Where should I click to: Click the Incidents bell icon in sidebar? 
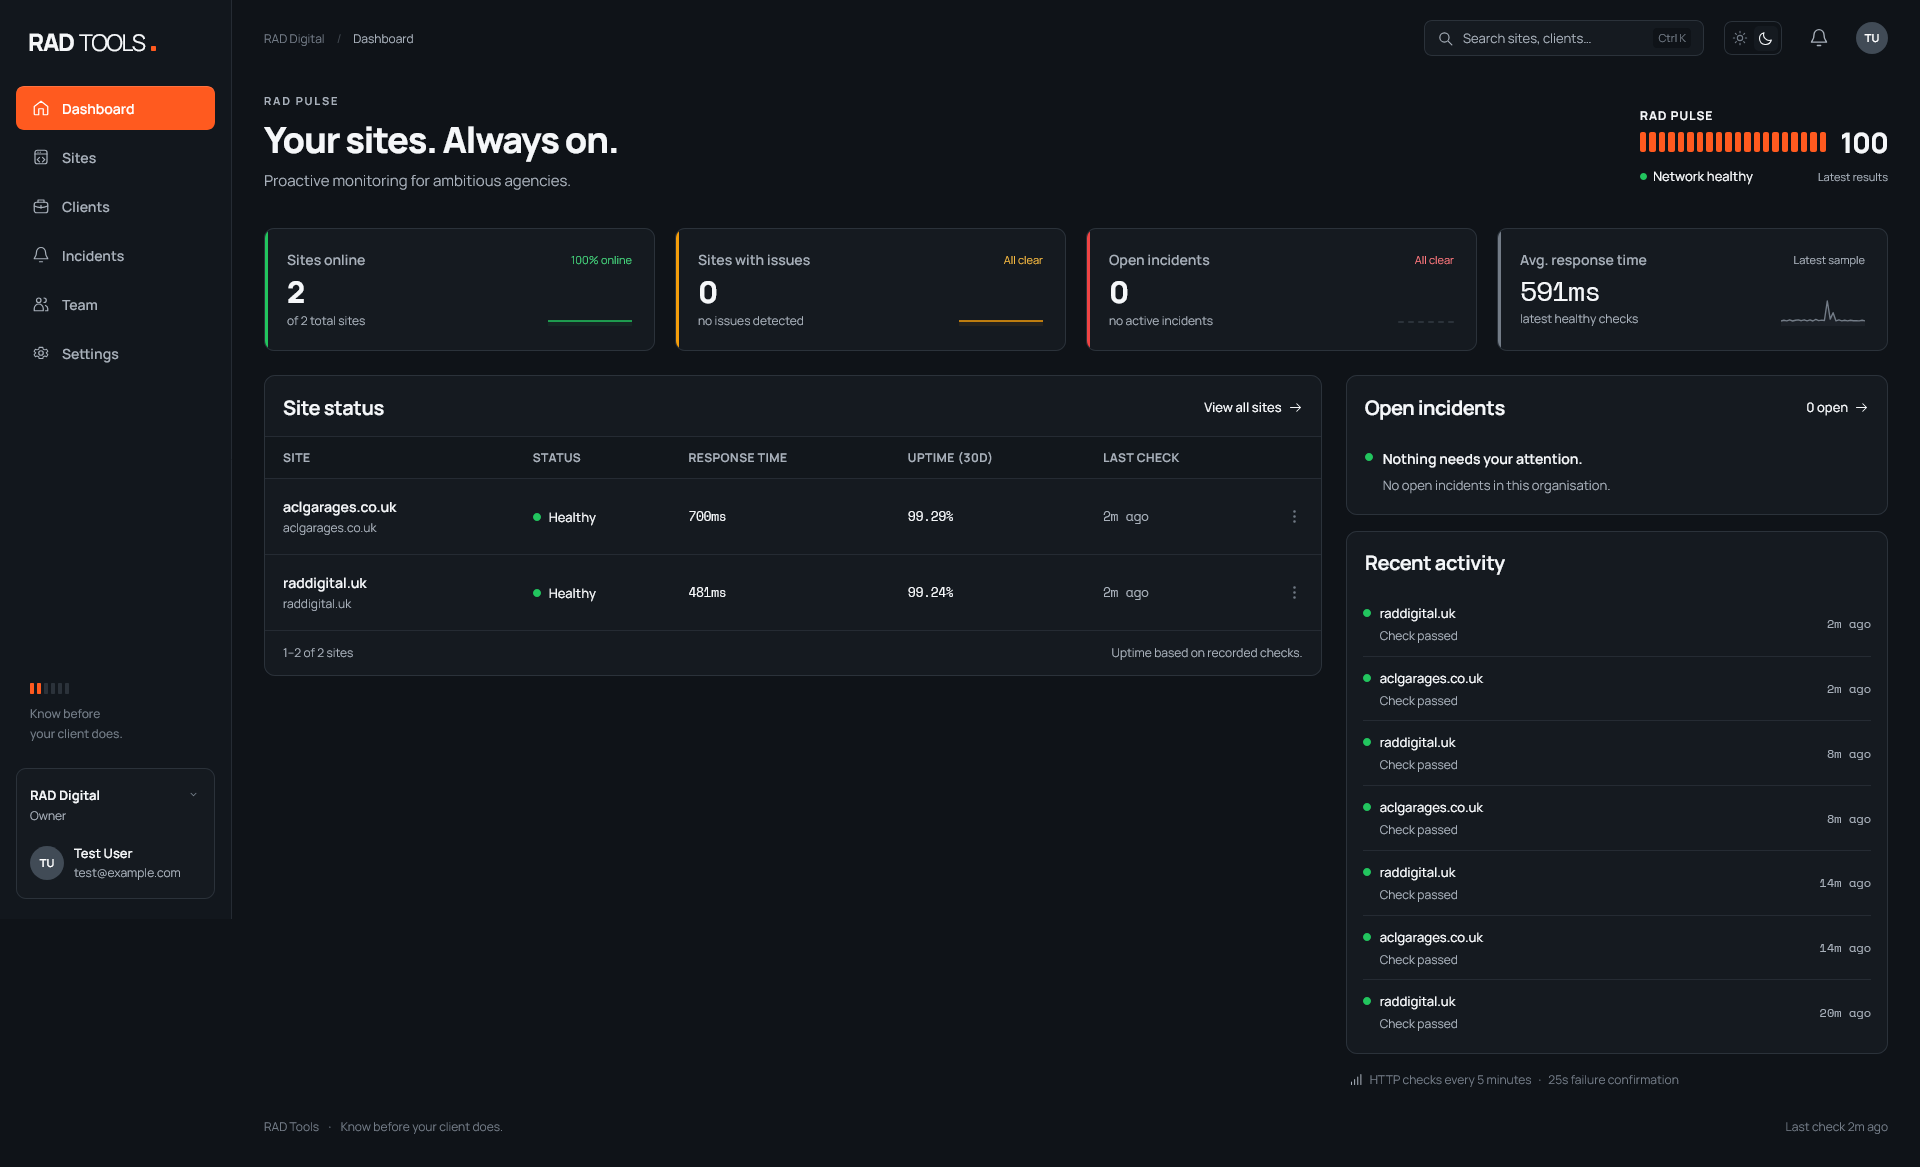coord(41,255)
